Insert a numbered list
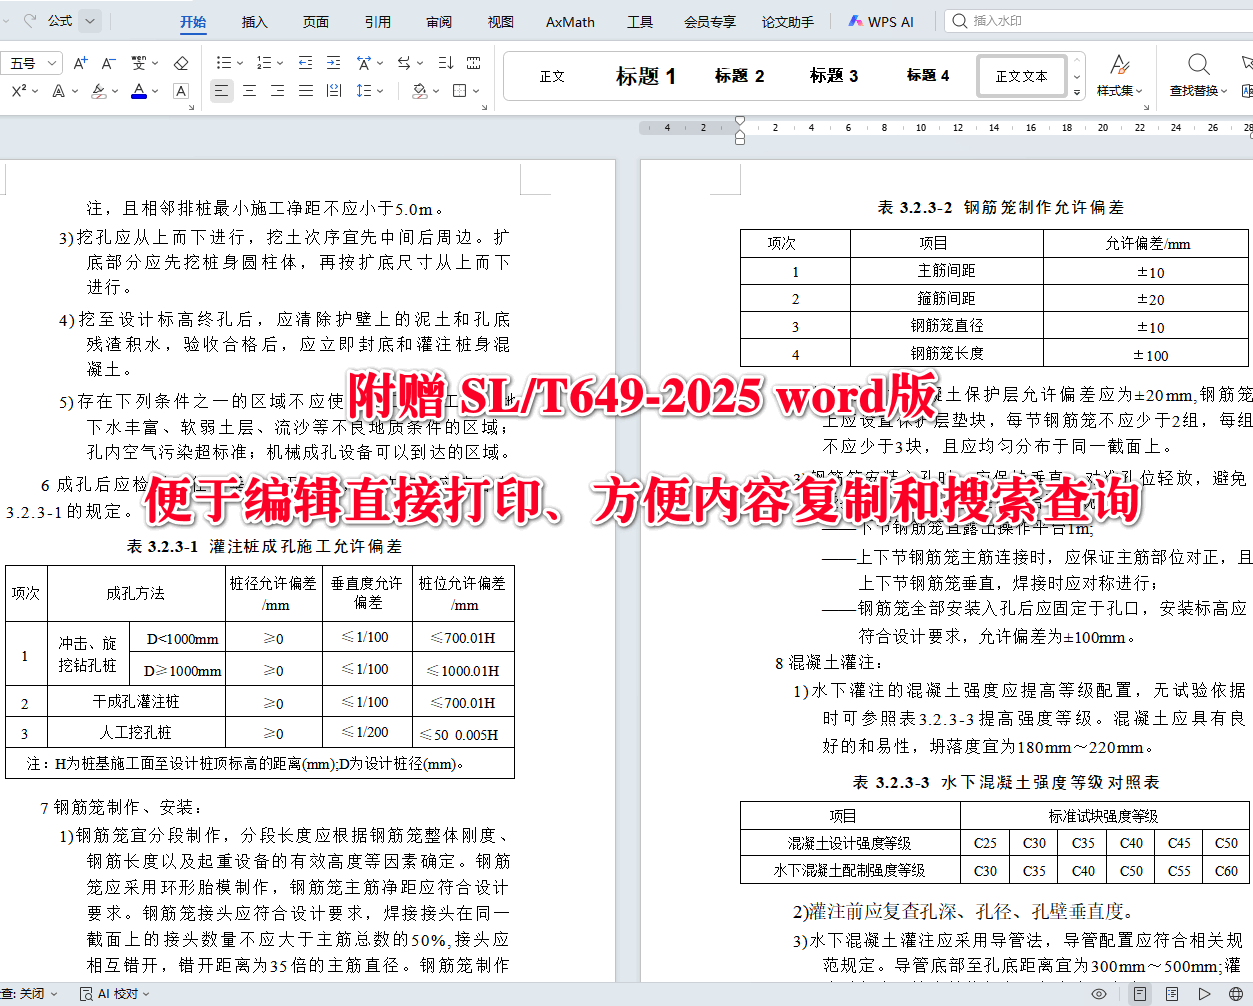This screenshot has height=1006, width=1253. coord(263,63)
